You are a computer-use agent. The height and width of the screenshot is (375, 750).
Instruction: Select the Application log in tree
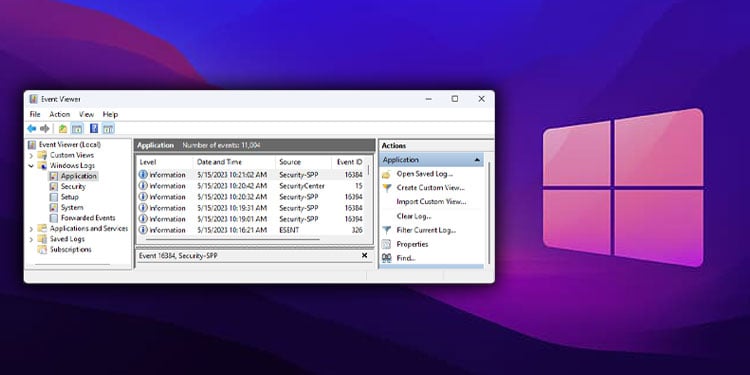coord(79,176)
